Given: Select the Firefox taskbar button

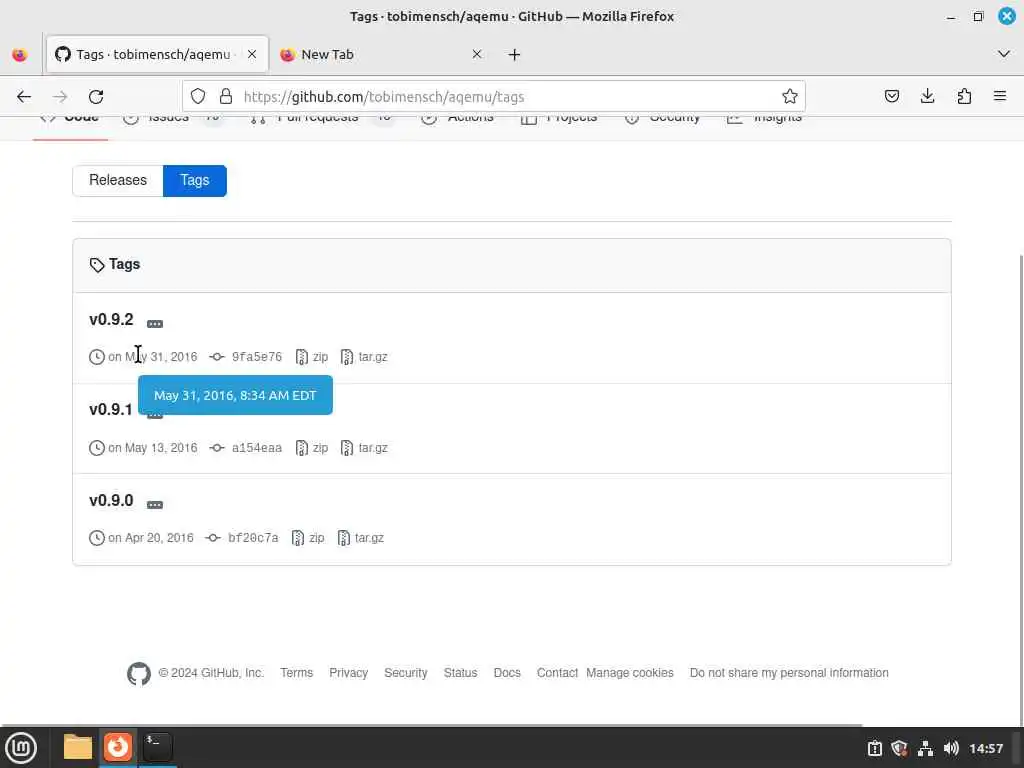Looking at the screenshot, I should point(118,748).
